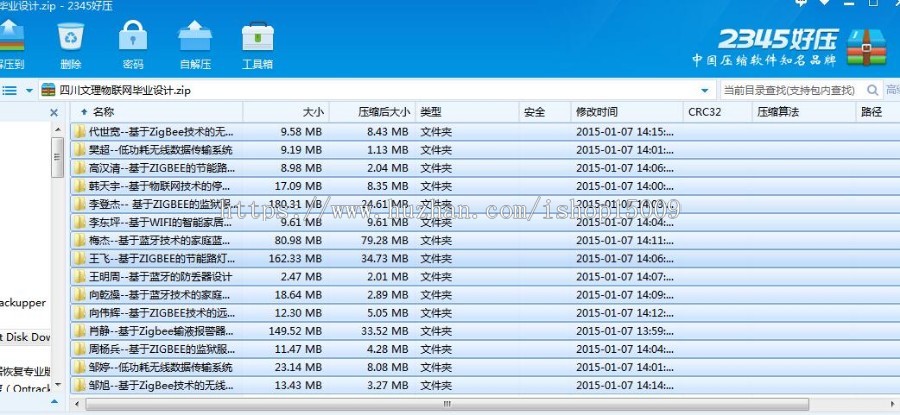Click the search box 当前目录查找
900x415 pixels.
[791, 90]
